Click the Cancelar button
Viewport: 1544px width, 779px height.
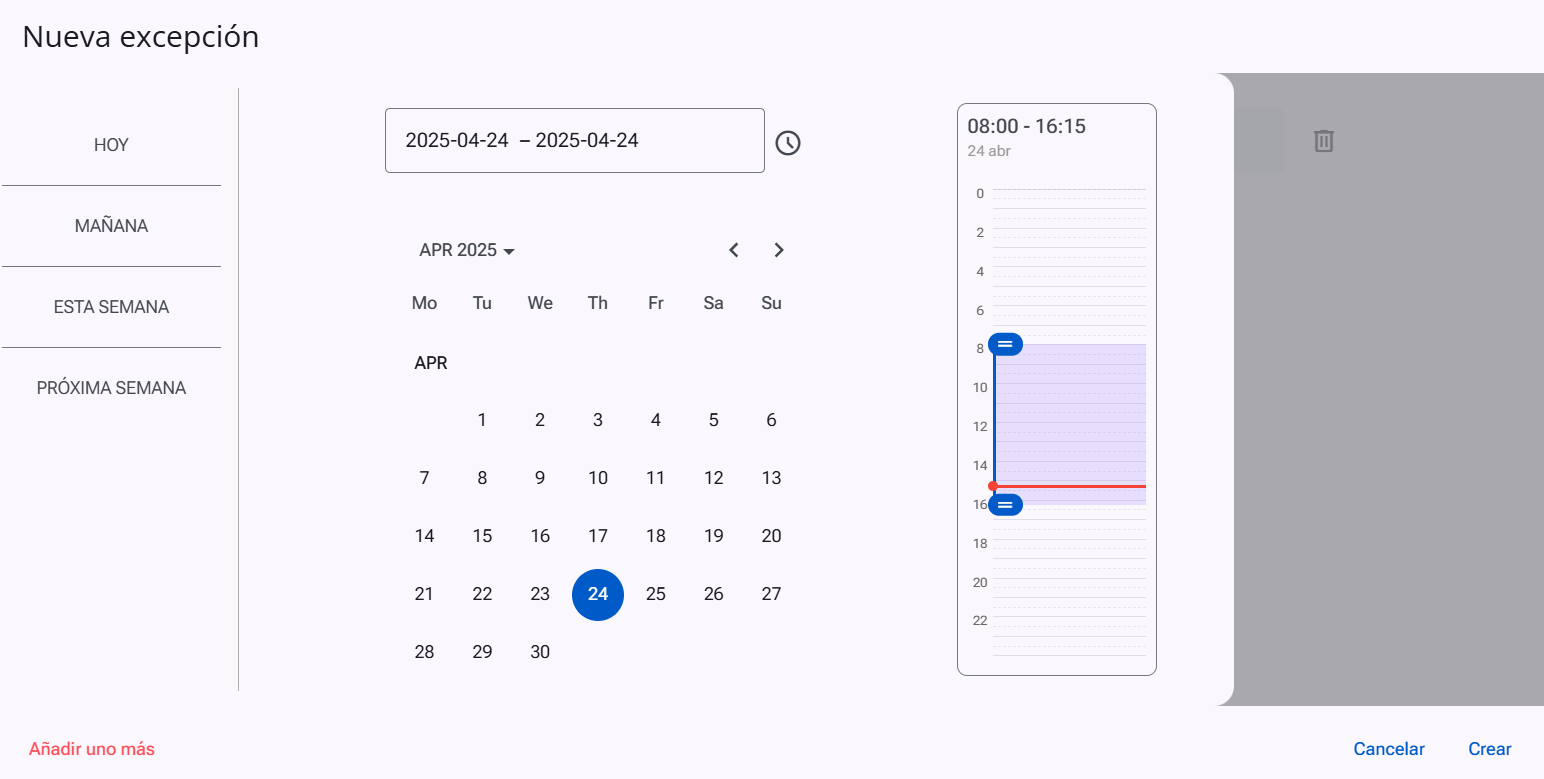1389,749
